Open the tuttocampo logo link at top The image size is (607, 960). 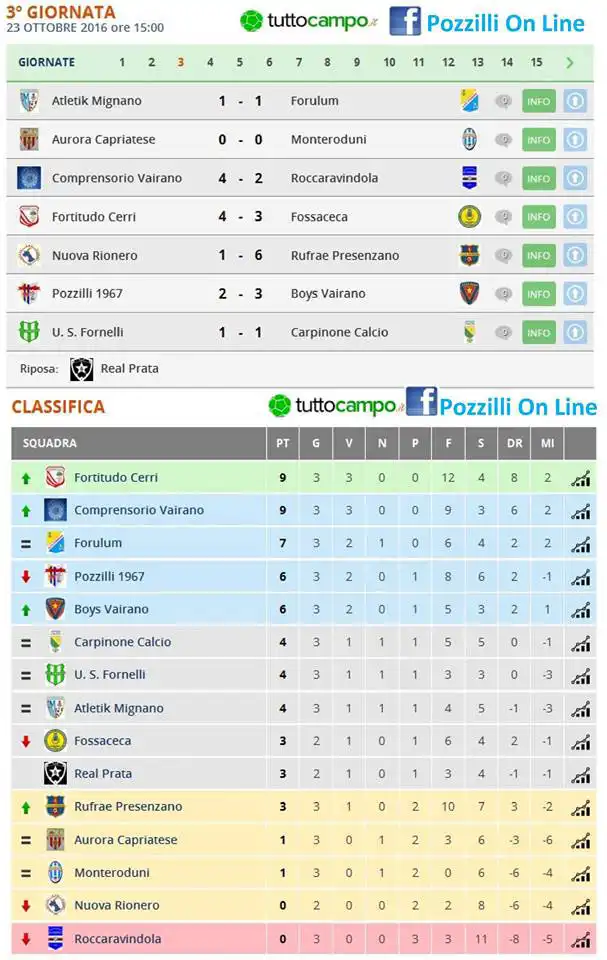click(x=309, y=21)
